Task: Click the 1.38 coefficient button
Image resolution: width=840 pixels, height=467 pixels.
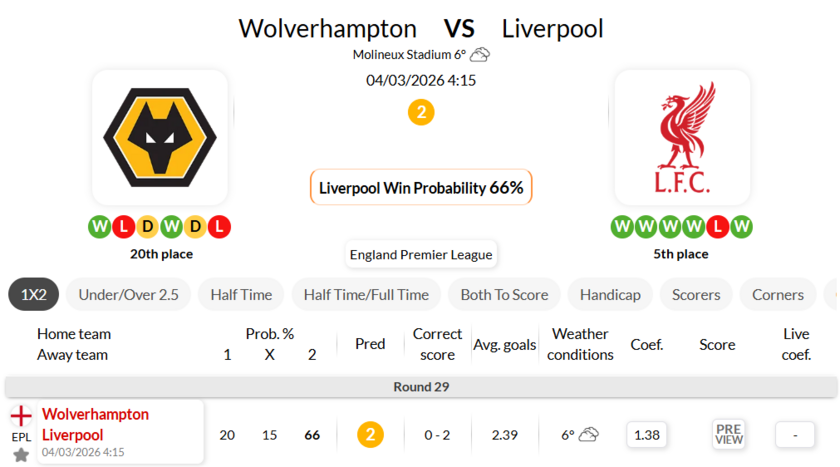Action: pyautogui.click(x=647, y=434)
